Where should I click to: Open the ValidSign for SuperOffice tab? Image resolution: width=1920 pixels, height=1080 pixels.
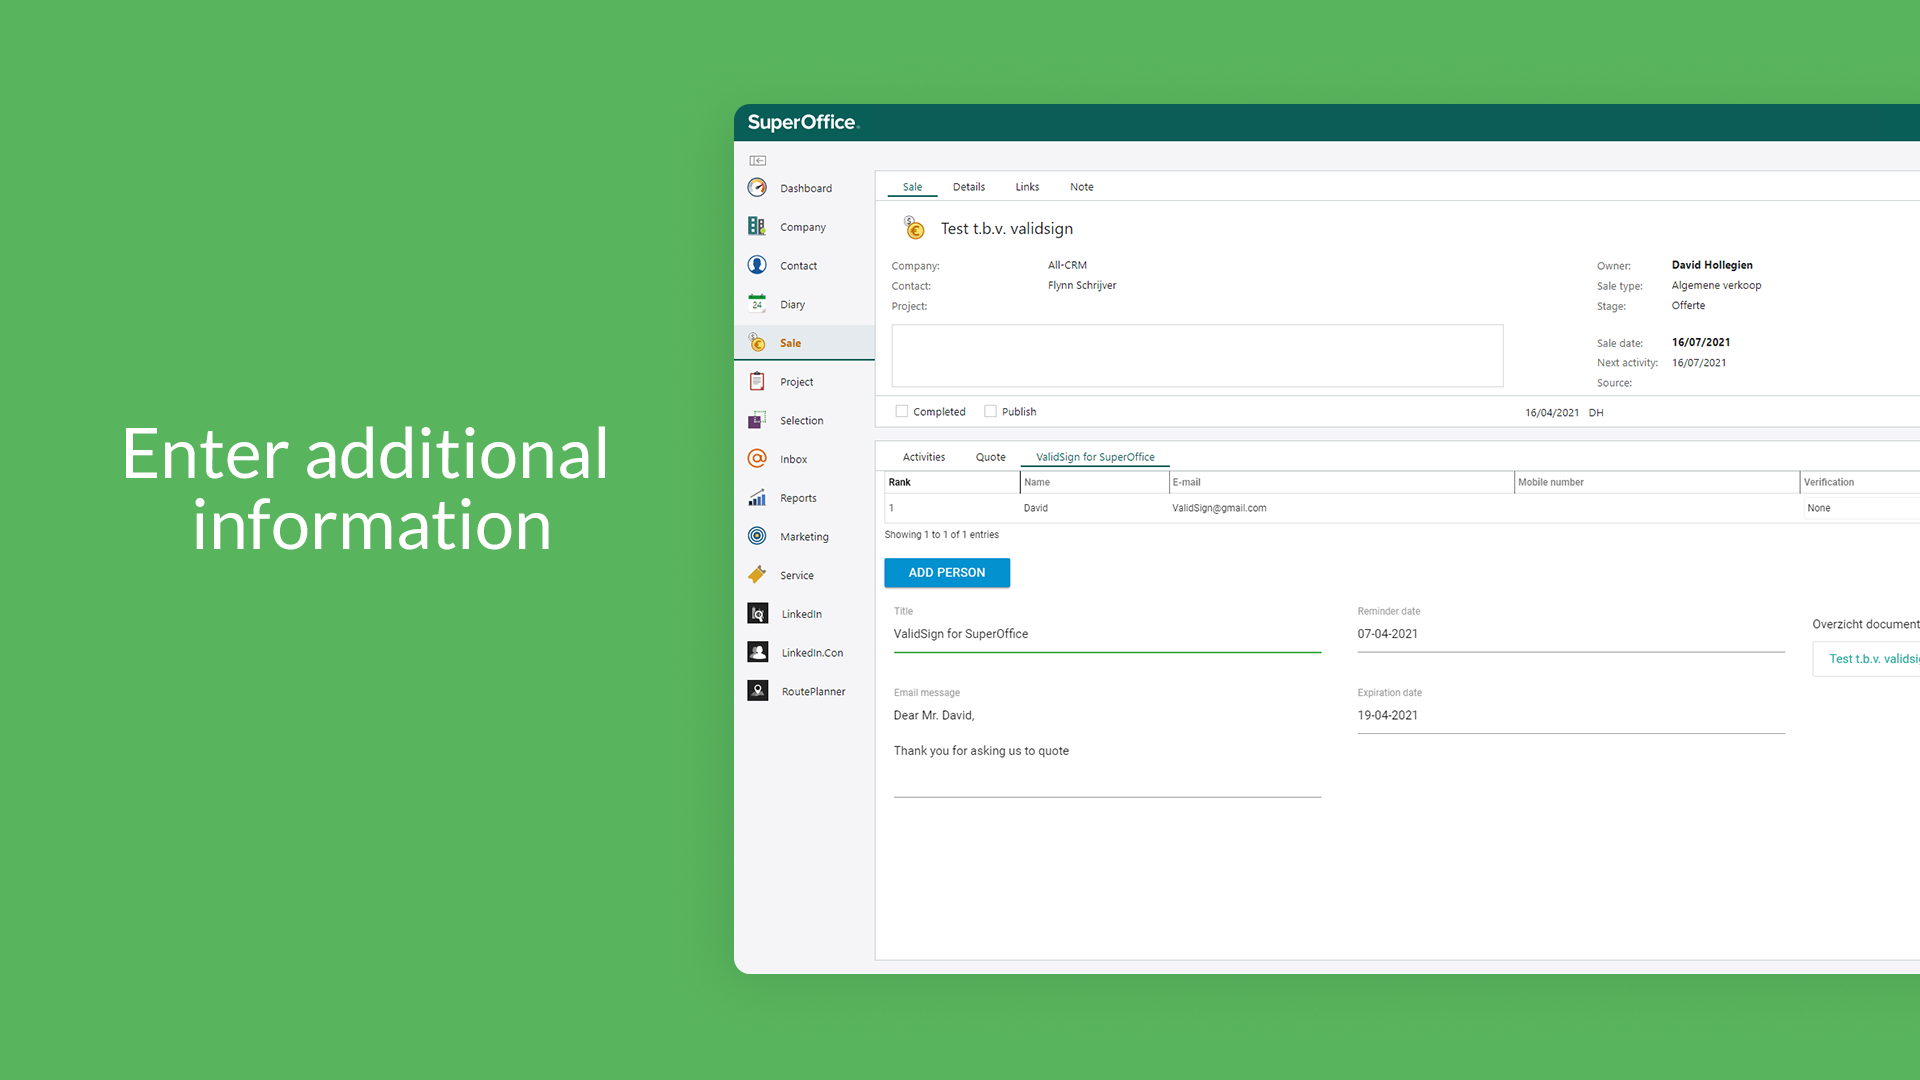tap(1093, 458)
